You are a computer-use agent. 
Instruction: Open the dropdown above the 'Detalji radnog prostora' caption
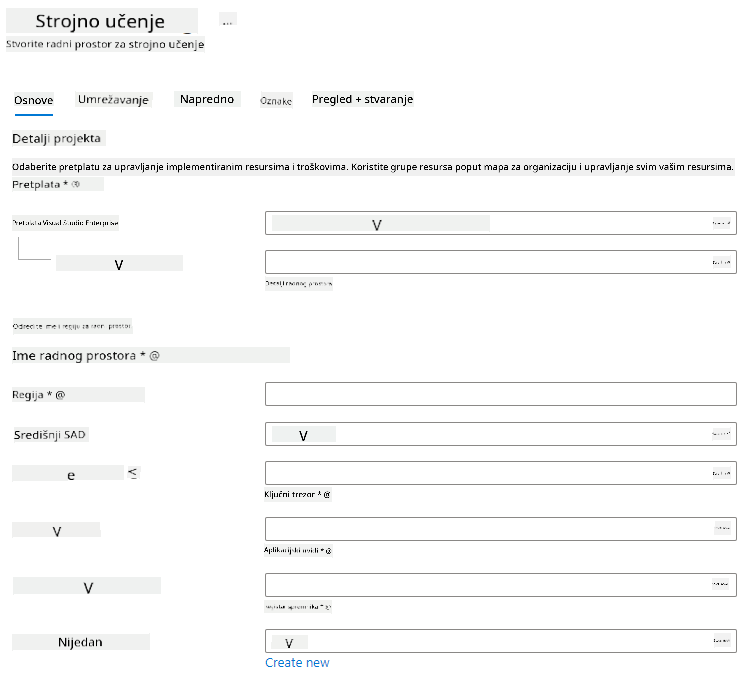tap(501, 262)
